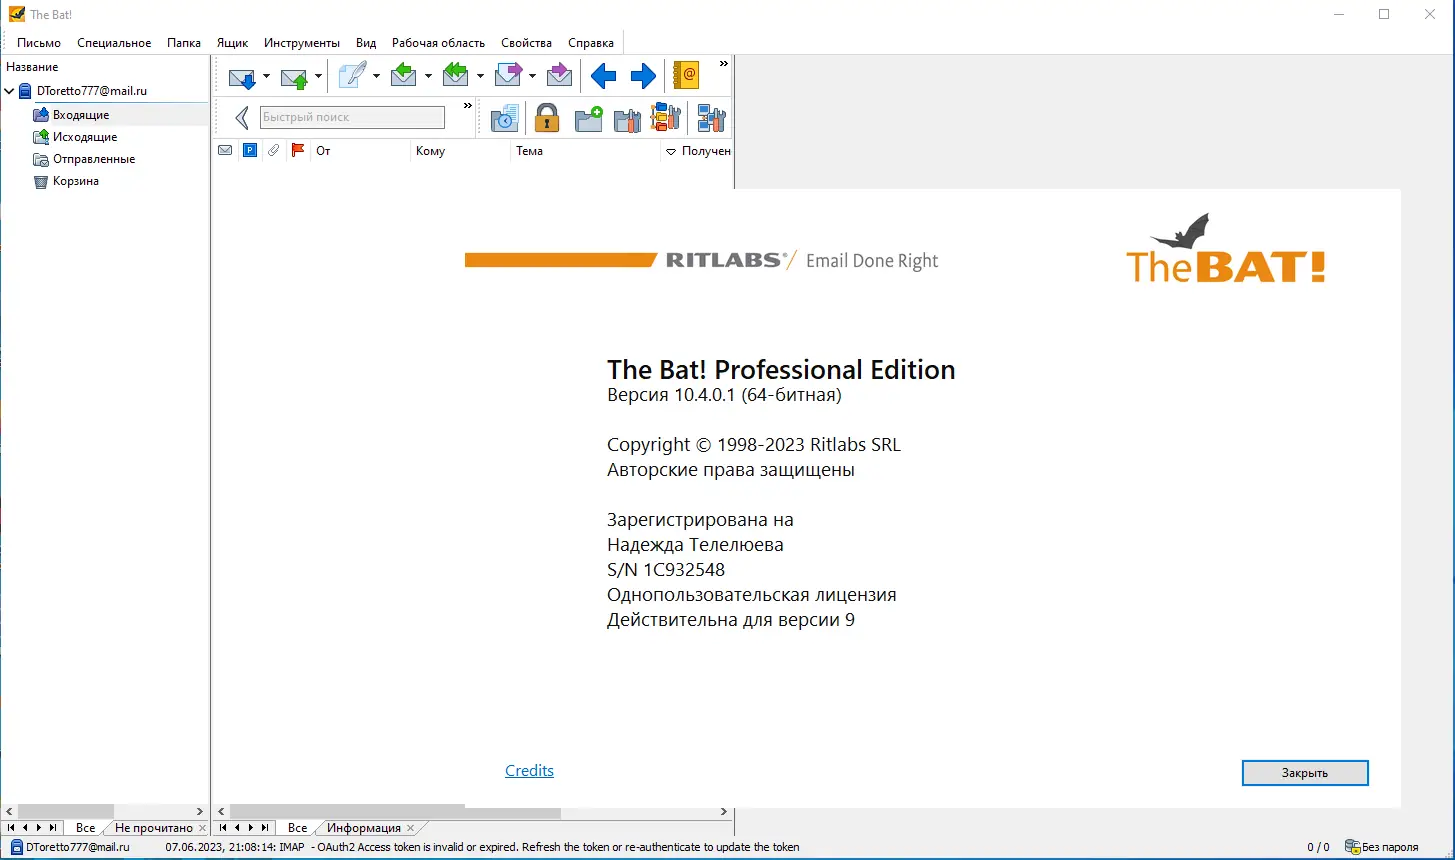Open the Рабочая область menu

click(438, 43)
